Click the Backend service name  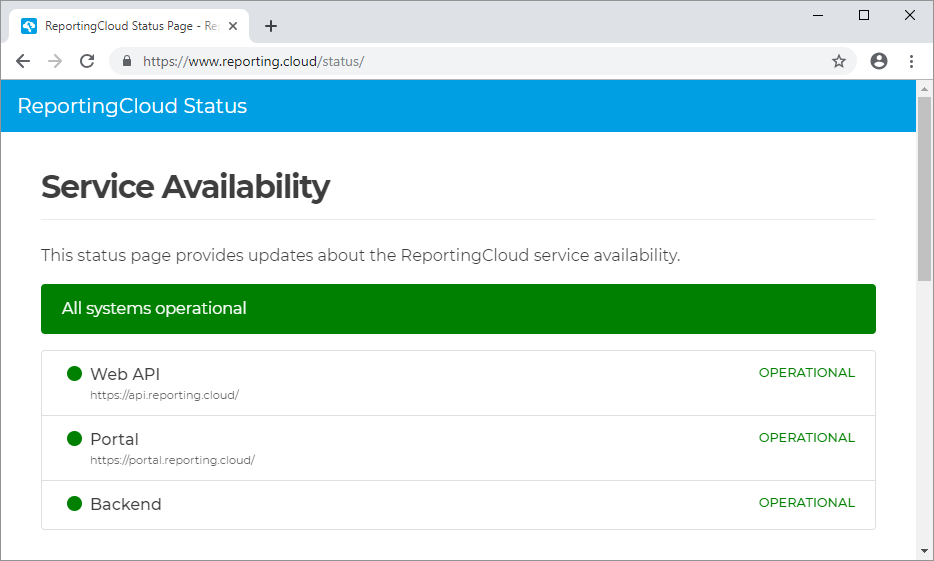(x=126, y=504)
